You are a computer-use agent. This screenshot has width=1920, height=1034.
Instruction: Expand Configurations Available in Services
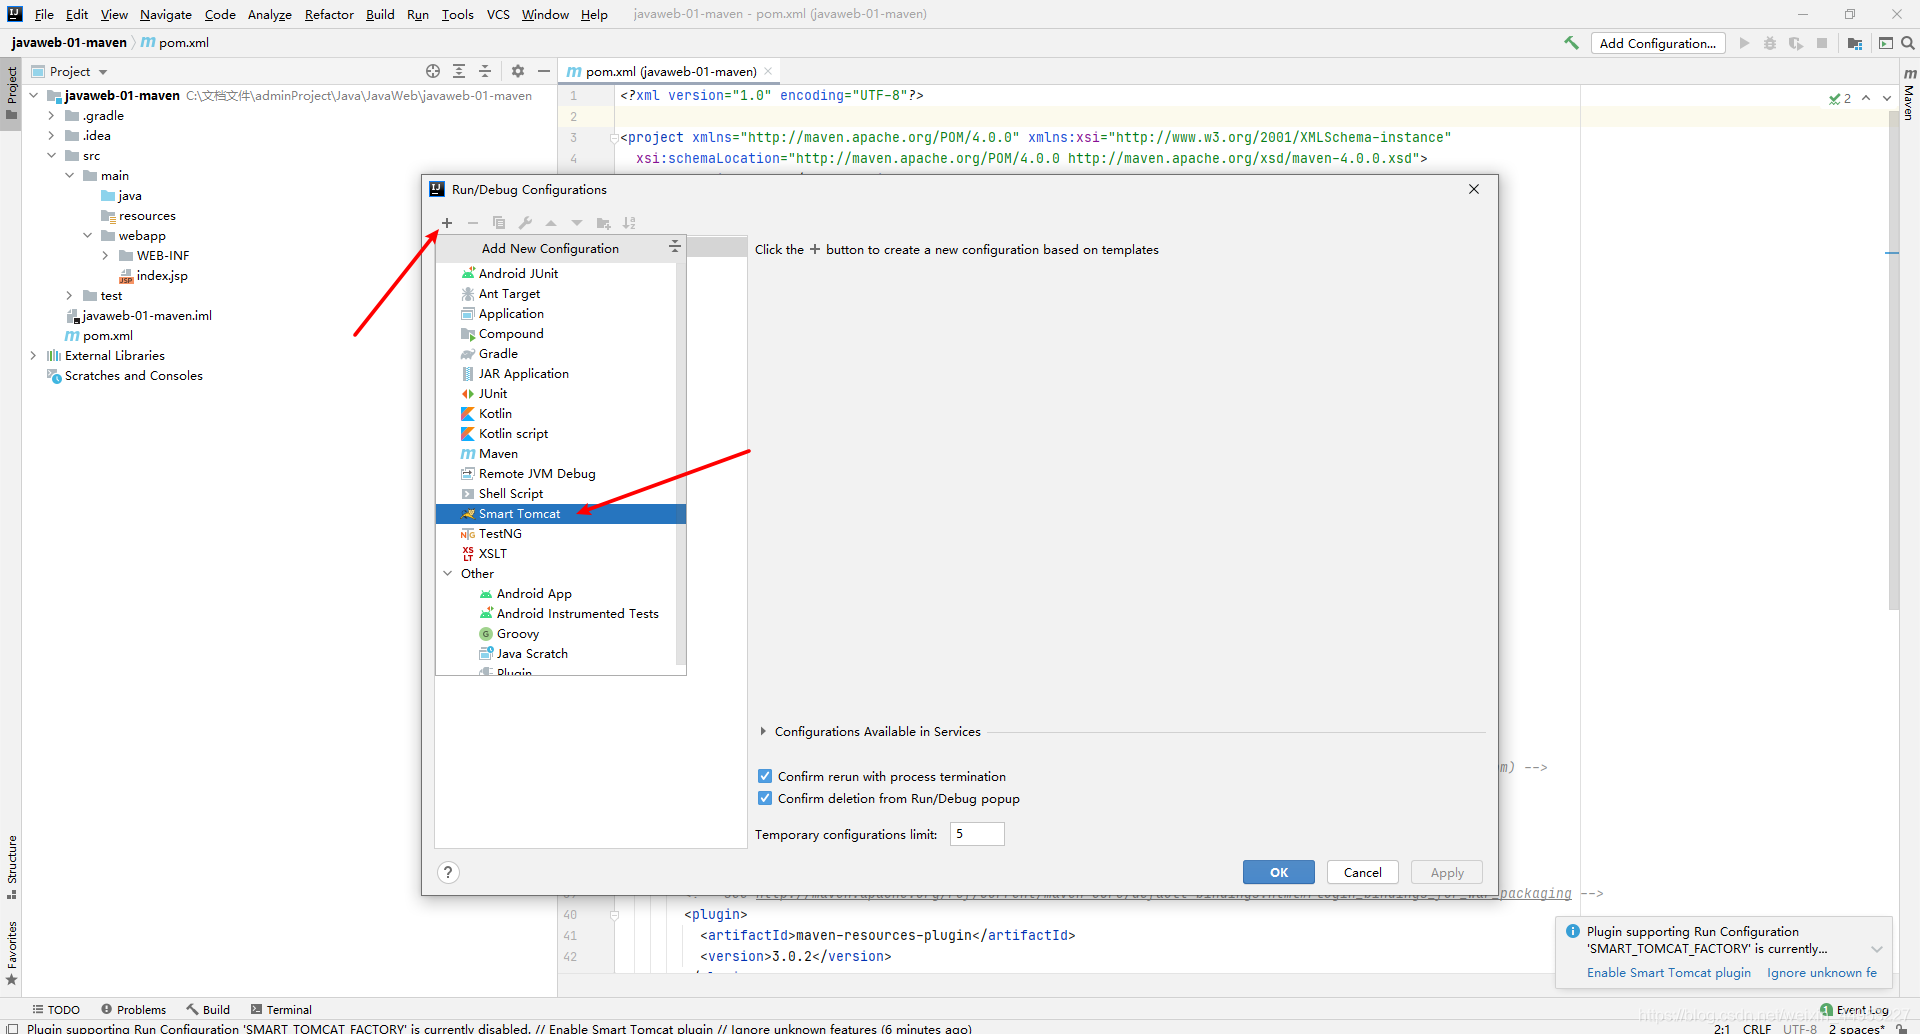tap(763, 731)
